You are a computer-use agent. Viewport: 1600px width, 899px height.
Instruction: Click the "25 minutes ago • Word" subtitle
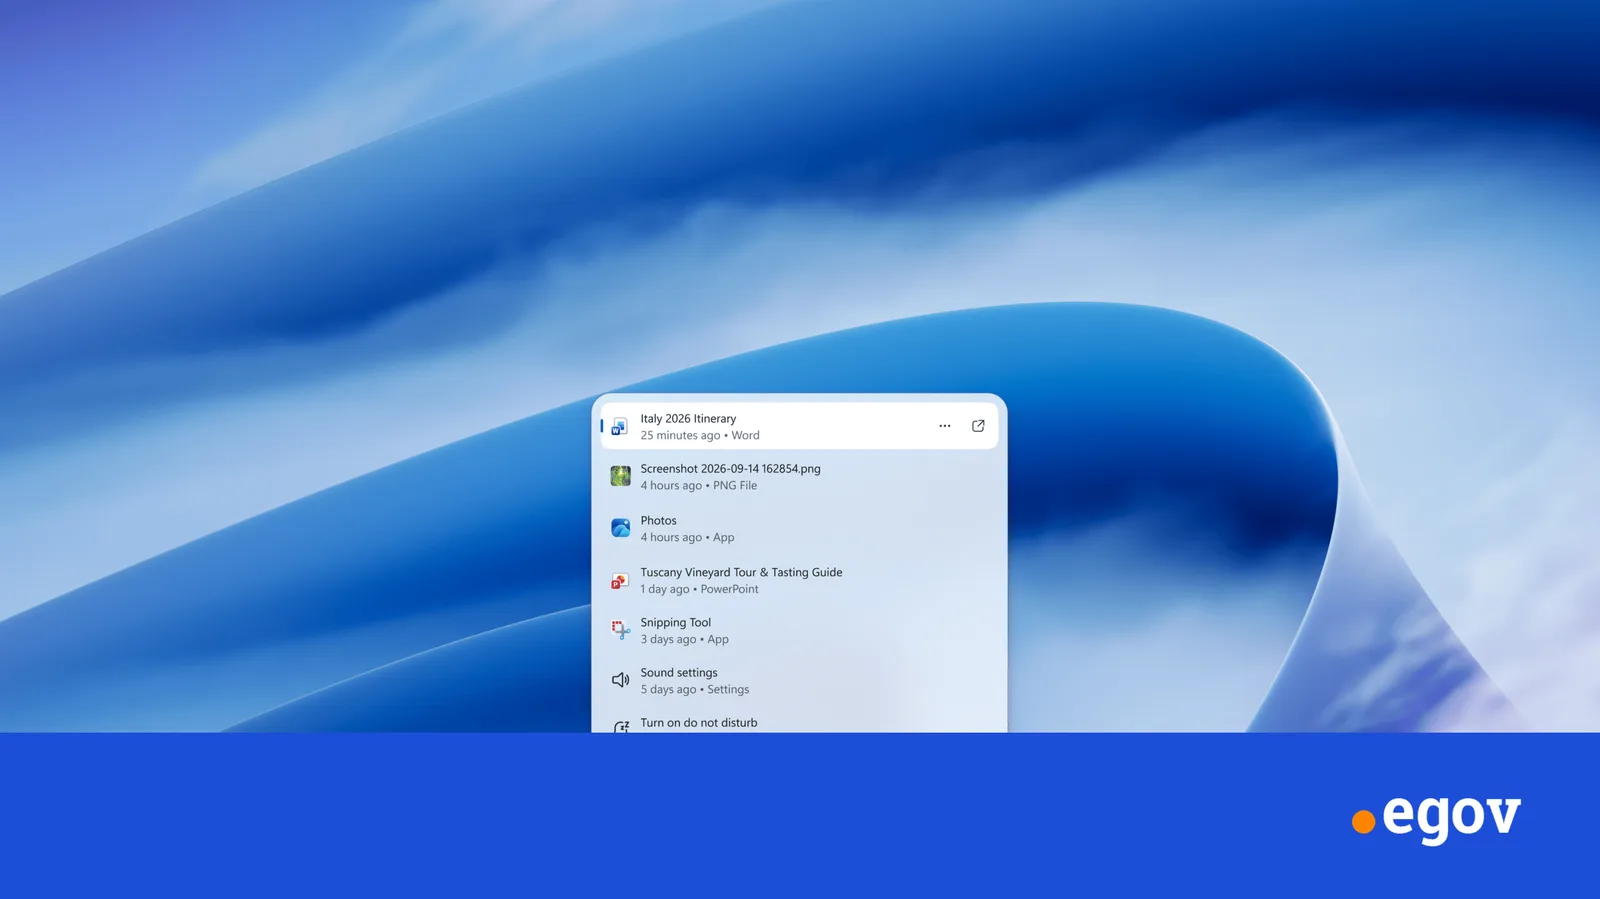[700, 435]
